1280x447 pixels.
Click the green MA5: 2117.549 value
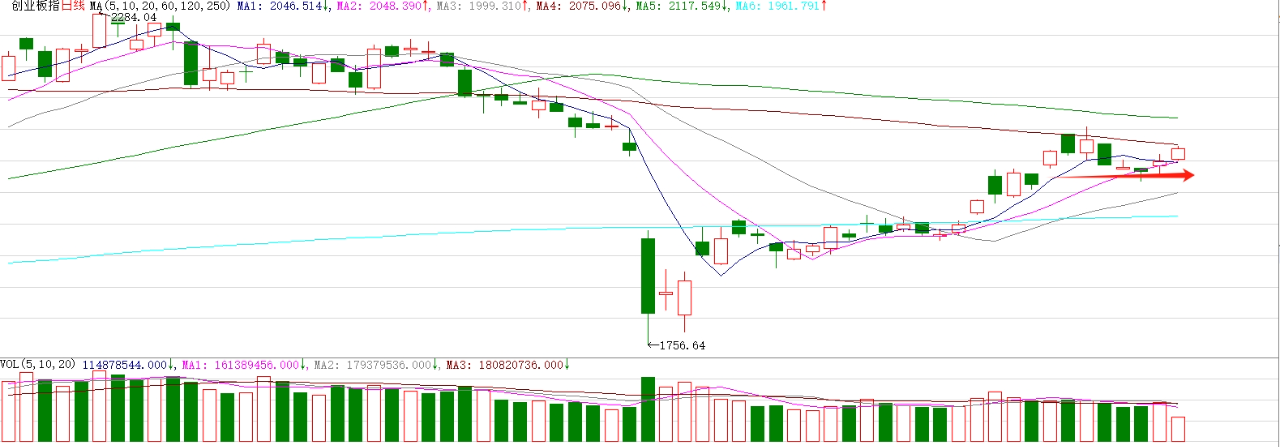click(681, 6)
